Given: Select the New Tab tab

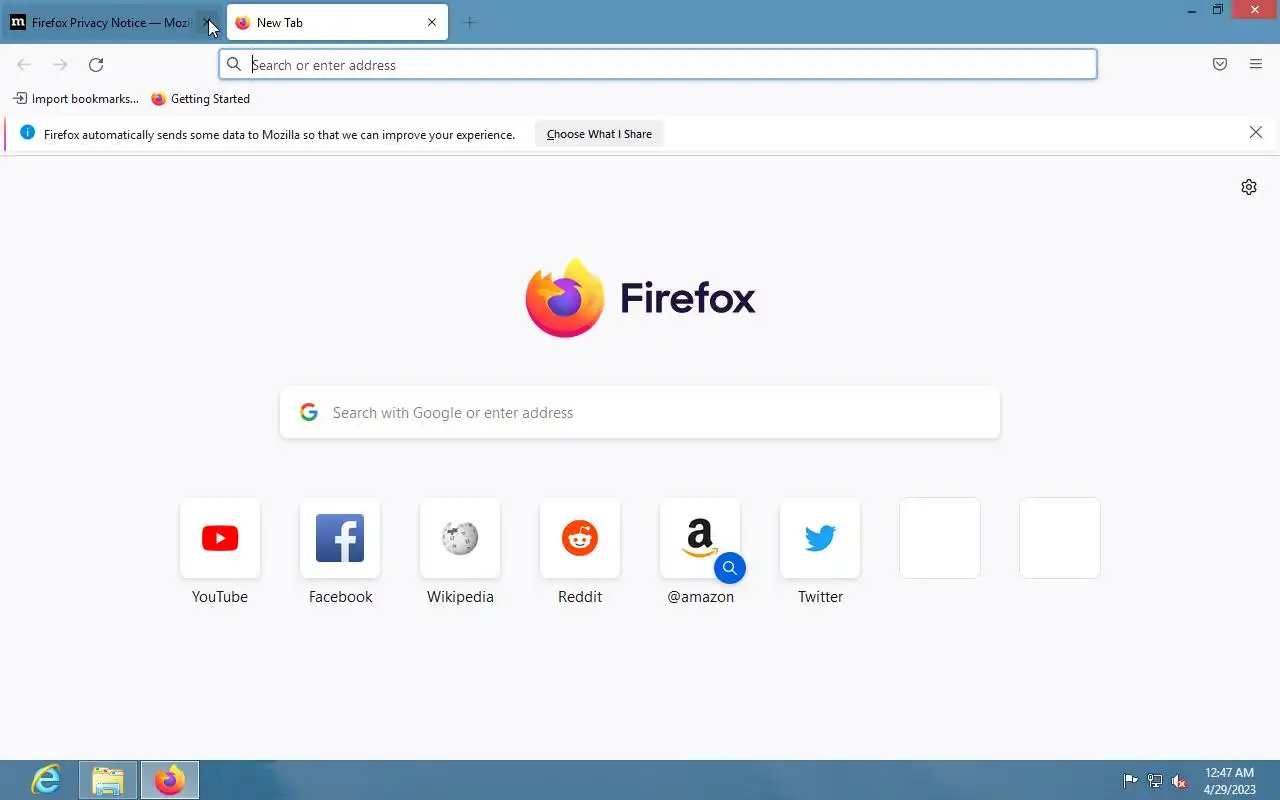Looking at the screenshot, I should pyautogui.click(x=337, y=22).
